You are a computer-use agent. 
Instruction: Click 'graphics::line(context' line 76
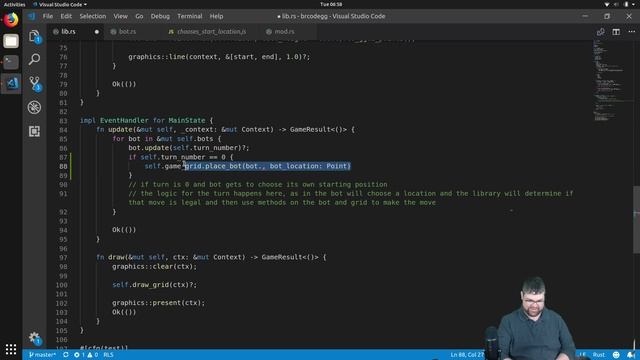[219, 57]
